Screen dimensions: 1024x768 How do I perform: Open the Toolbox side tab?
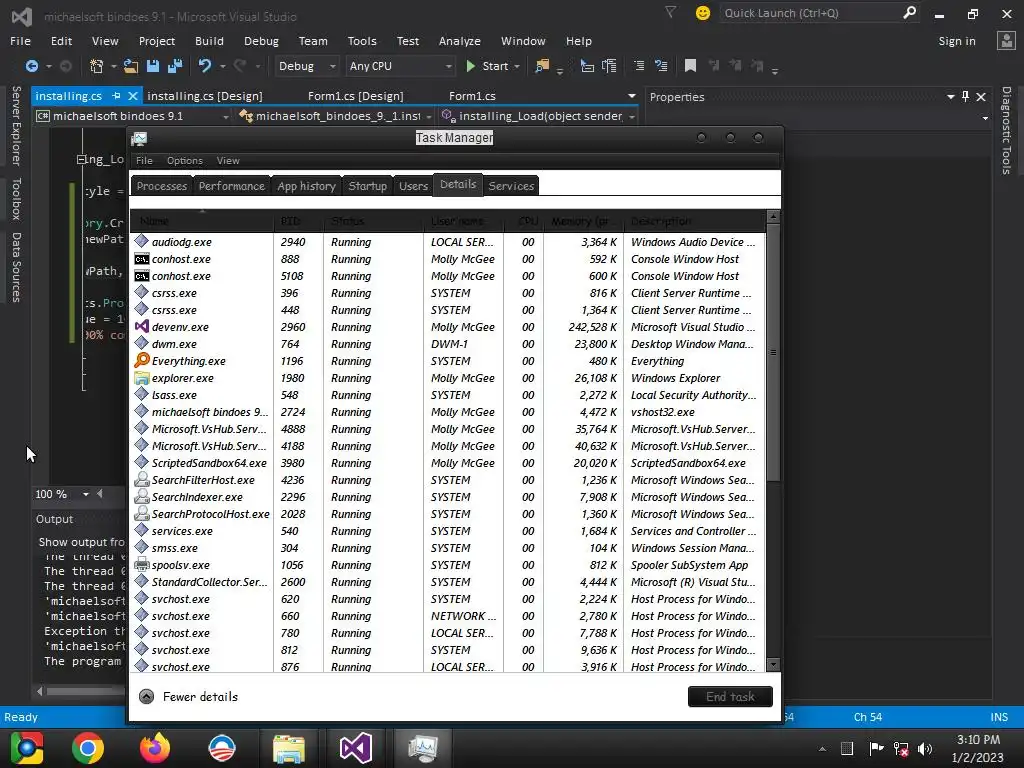16,199
